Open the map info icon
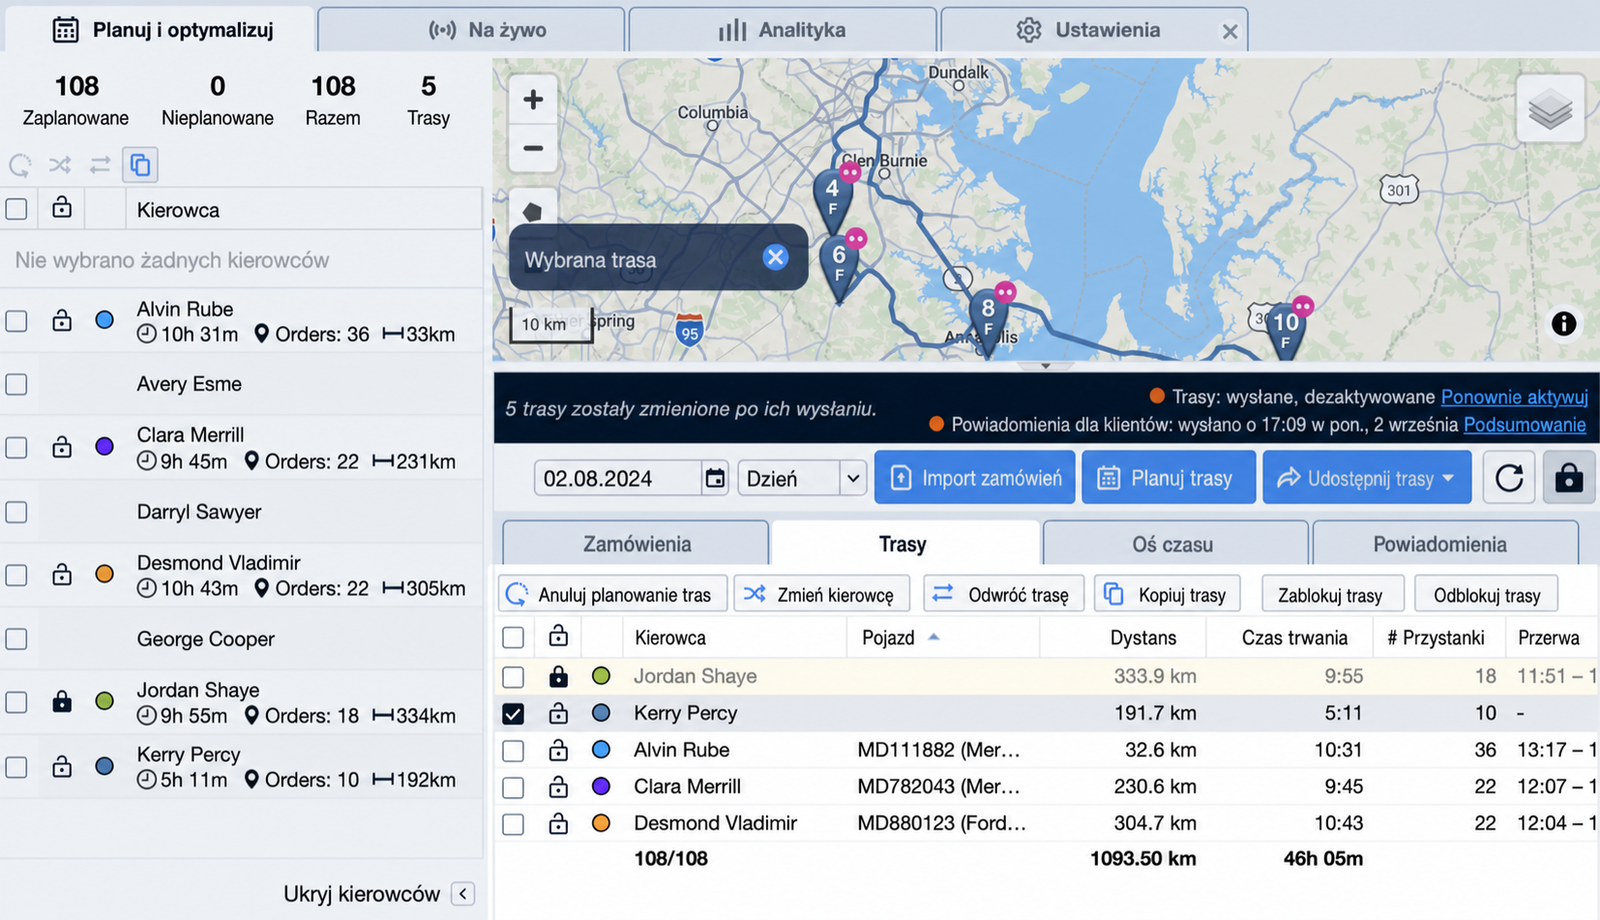Screen dimensions: 1600x920 (1564, 323)
